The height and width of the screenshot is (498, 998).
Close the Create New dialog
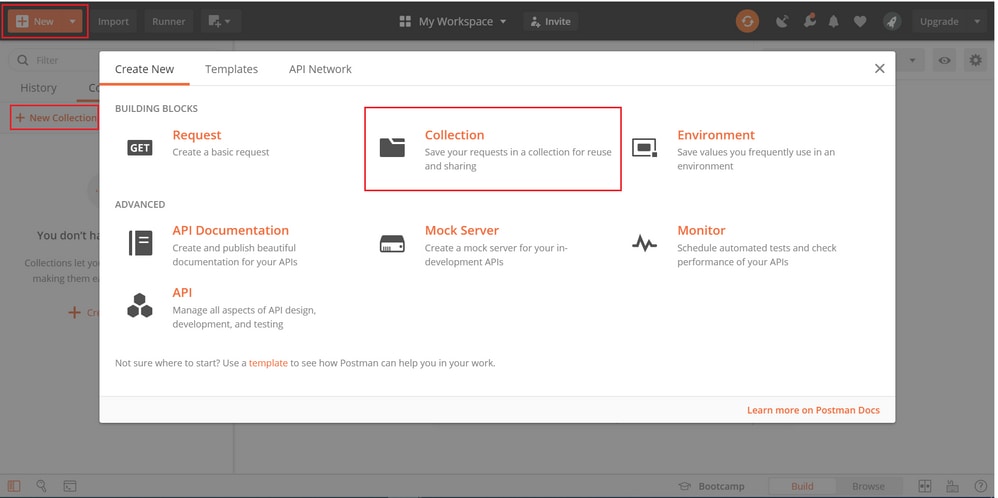pyautogui.click(x=880, y=68)
